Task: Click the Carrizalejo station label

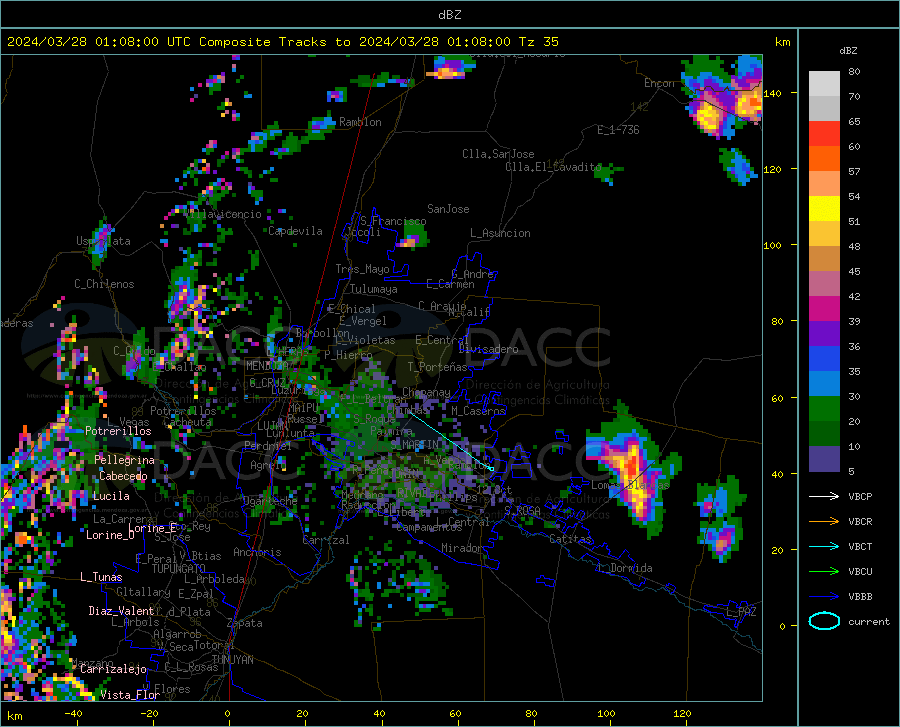Action: pyautogui.click(x=113, y=668)
